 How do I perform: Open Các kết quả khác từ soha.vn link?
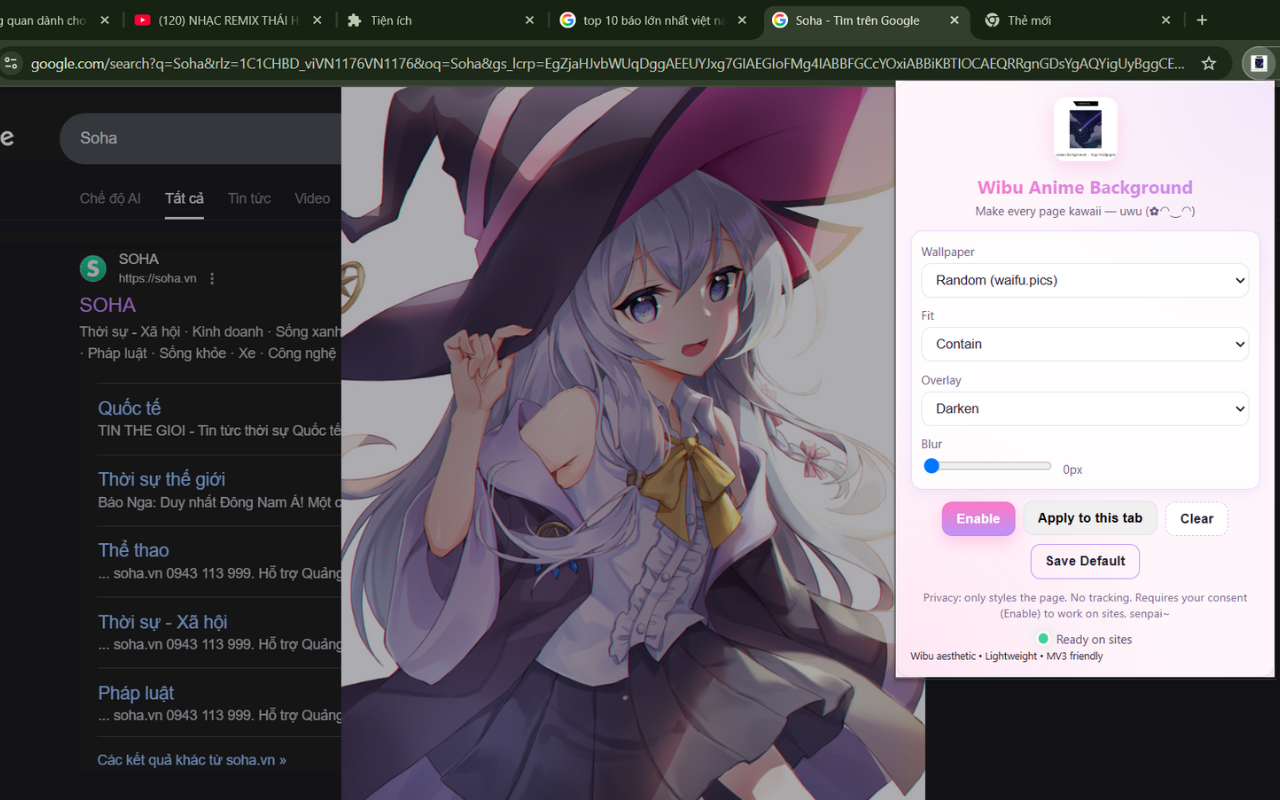click(x=192, y=759)
